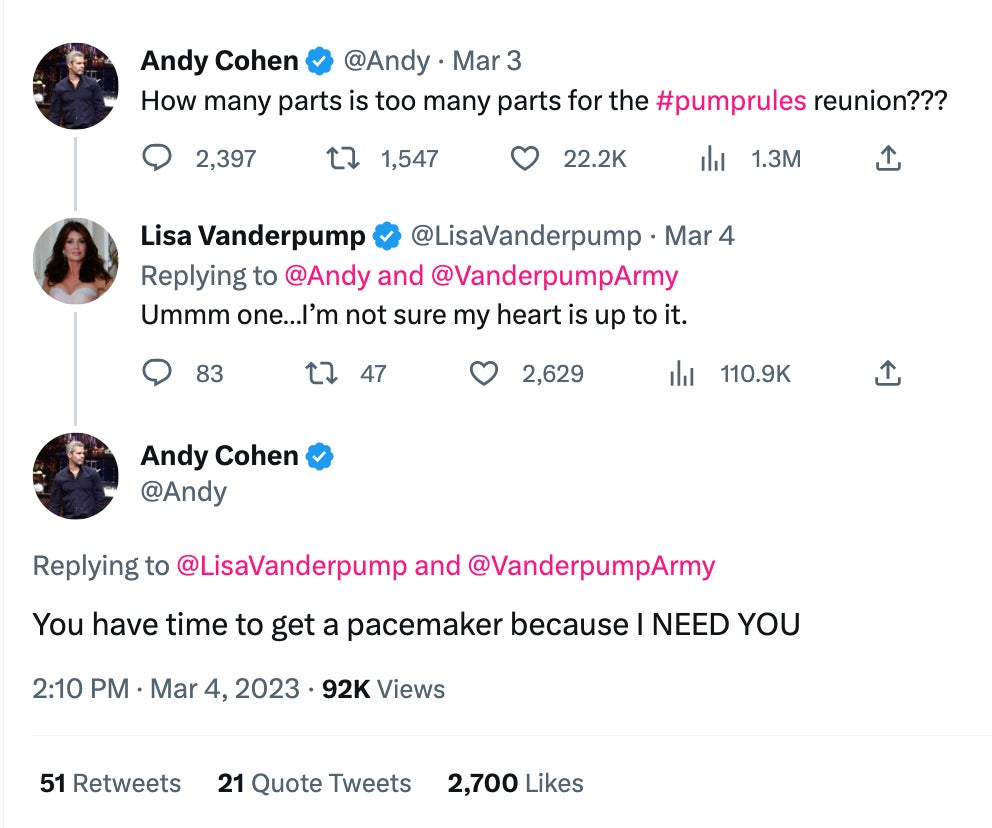Show the 21 Quote Tweets list

314,783
